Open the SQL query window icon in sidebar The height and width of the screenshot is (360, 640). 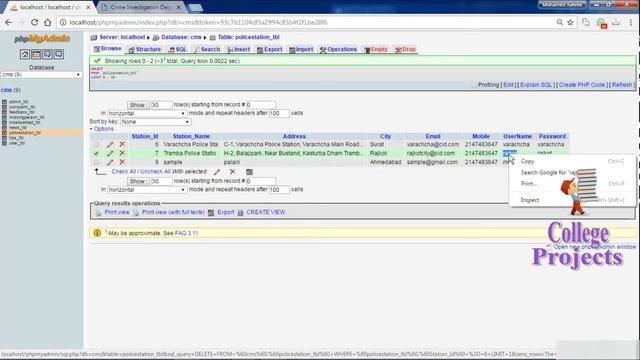pyautogui.click(x=36, y=54)
